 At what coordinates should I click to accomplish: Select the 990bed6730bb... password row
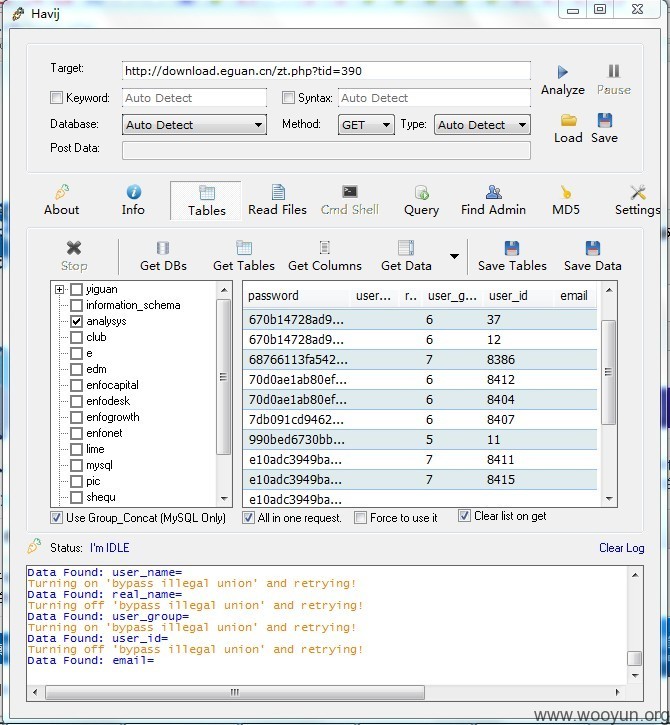click(x=420, y=440)
